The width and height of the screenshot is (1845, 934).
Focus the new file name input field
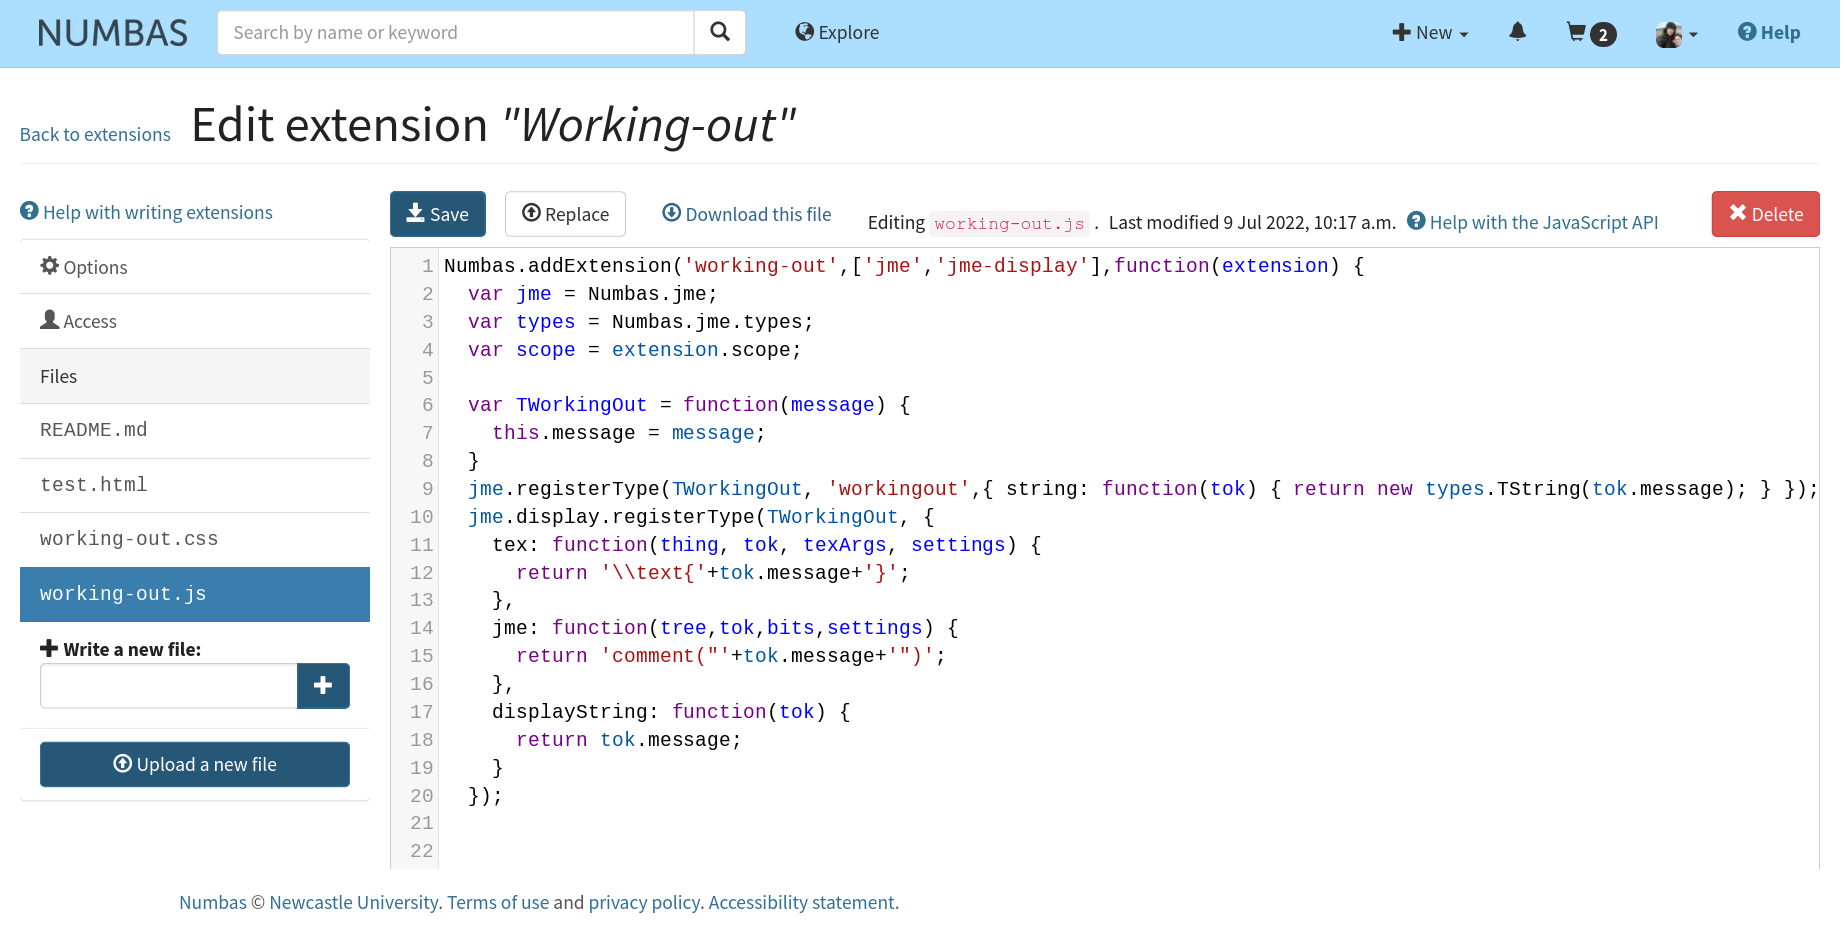[x=168, y=686]
